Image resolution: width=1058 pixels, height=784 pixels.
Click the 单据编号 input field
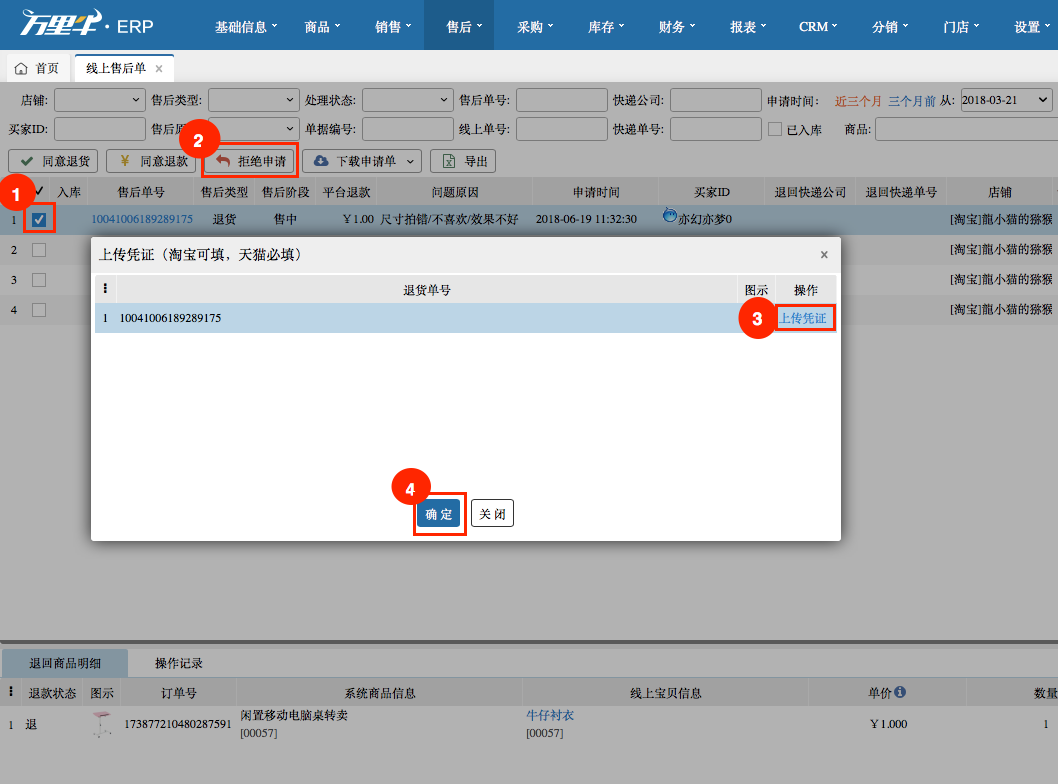pyautogui.click(x=408, y=129)
